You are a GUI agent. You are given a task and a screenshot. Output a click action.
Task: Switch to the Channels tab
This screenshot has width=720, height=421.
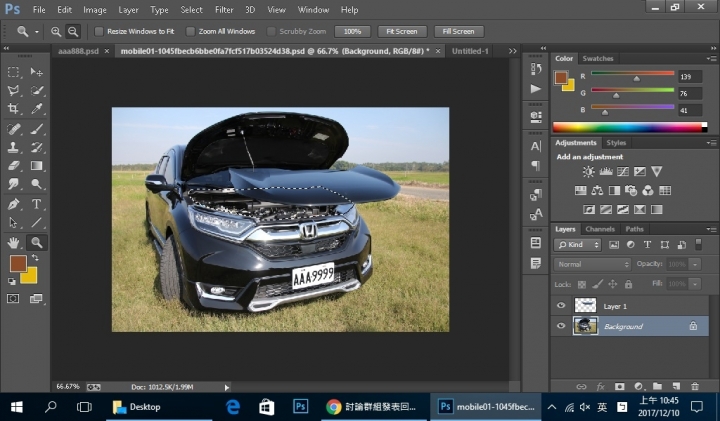click(x=600, y=229)
